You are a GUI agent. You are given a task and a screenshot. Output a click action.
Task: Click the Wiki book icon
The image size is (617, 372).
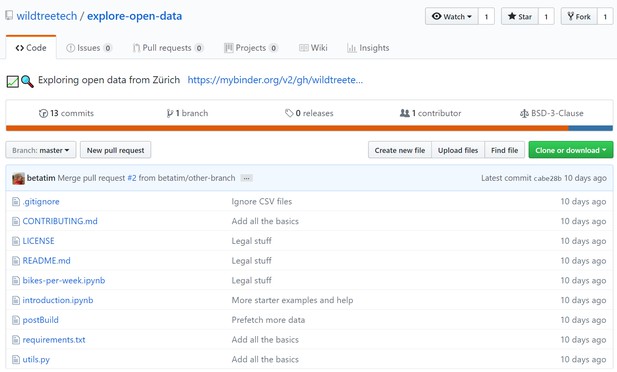(x=304, y=48)
